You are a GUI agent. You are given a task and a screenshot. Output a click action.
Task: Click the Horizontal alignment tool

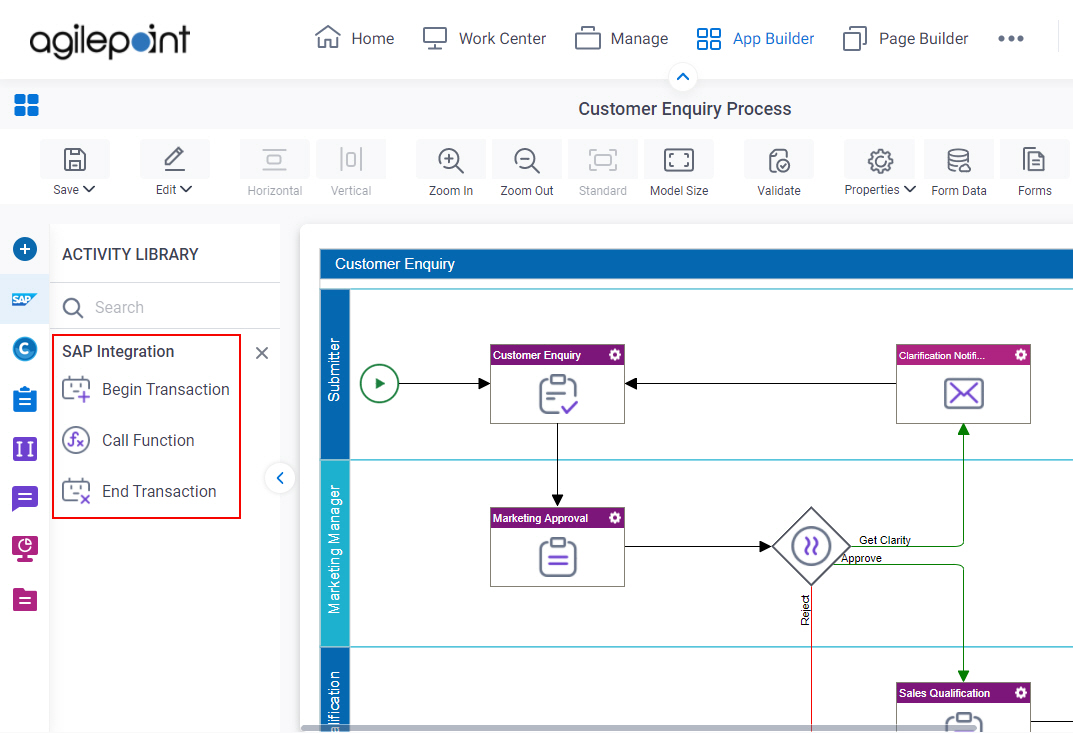click(x=274, y=169)
